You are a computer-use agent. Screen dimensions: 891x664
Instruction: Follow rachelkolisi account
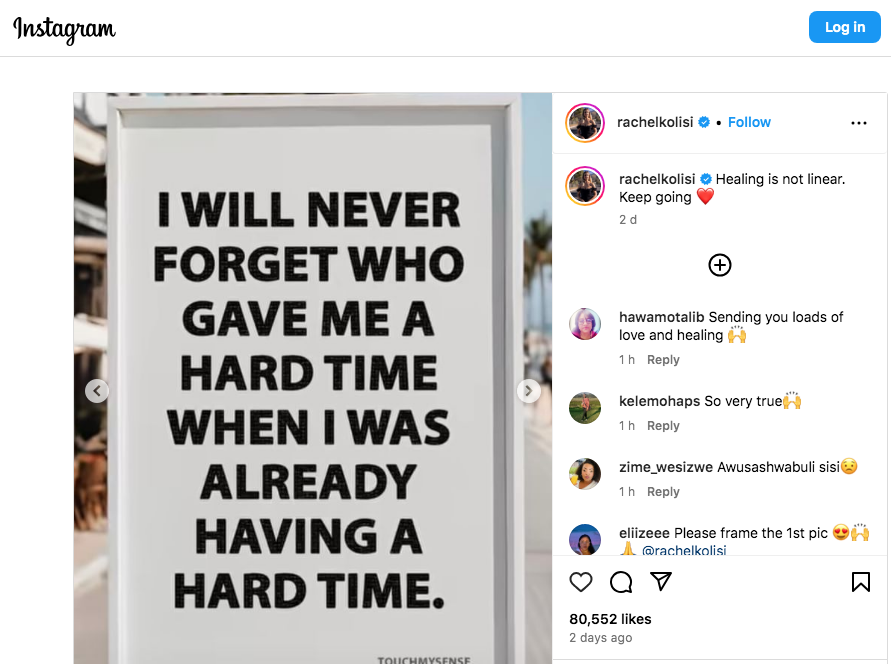click(749, 122)
